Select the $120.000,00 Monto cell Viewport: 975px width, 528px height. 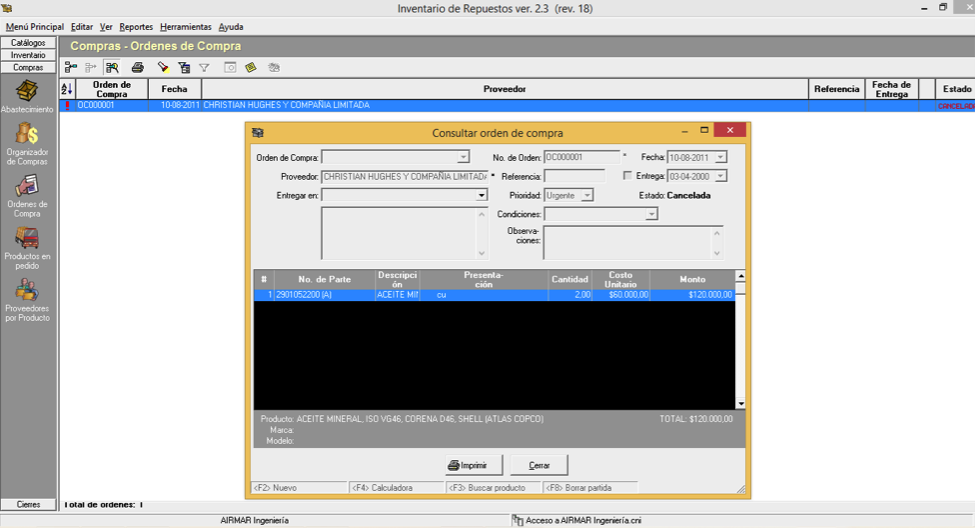click(x=692, y=295)
